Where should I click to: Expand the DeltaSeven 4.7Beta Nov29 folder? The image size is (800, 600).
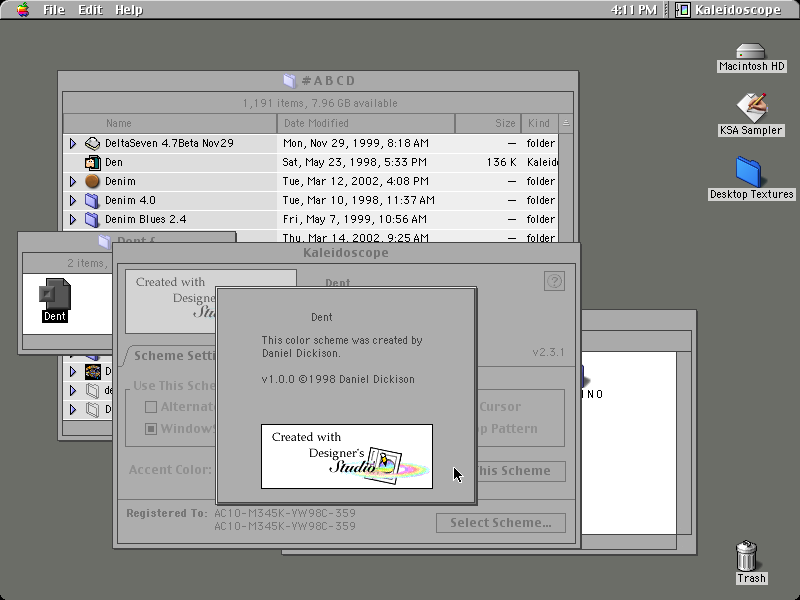tap(72, 143)
